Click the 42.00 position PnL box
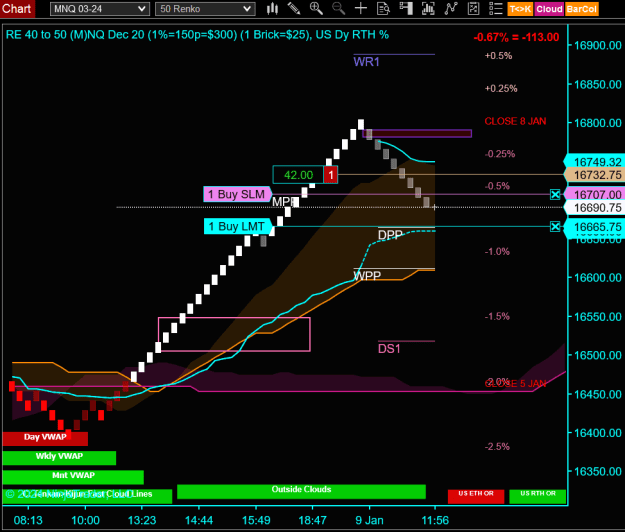This screenshot has width=625, height=532. (x=298, y=175)
